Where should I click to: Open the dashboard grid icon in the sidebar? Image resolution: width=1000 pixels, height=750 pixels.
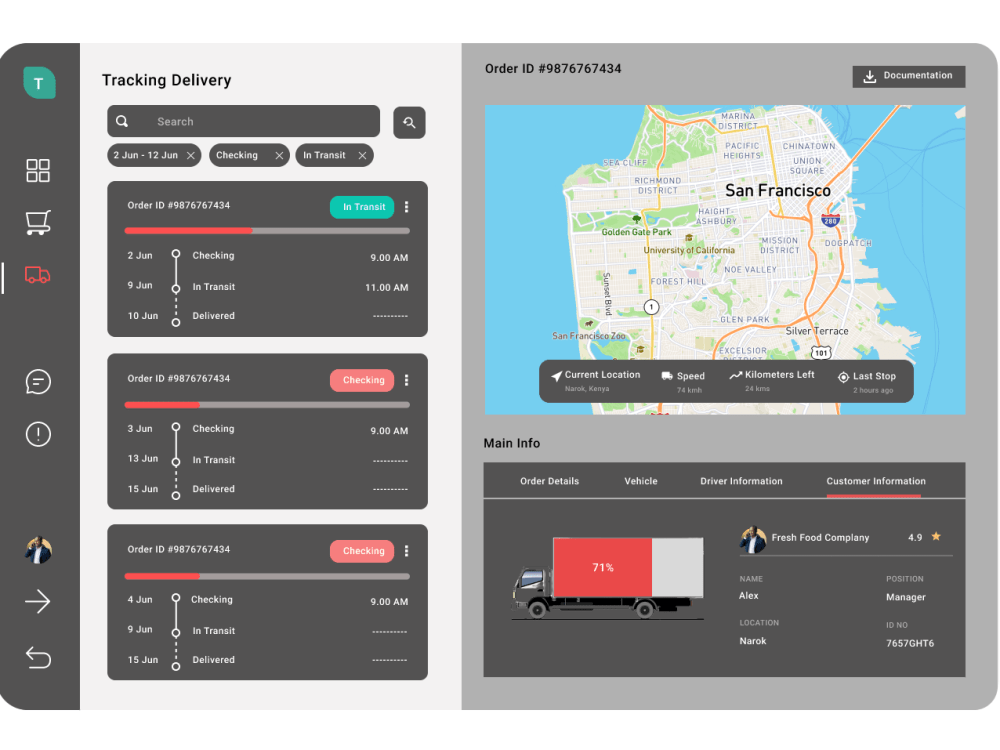(x=38, y=171)
